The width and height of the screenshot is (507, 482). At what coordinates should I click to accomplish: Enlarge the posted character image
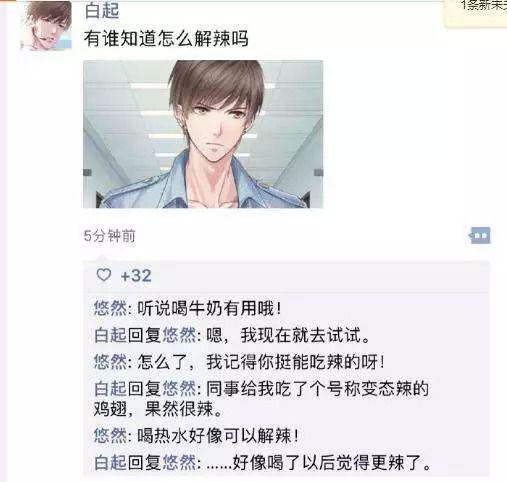[x=203, y=134]
